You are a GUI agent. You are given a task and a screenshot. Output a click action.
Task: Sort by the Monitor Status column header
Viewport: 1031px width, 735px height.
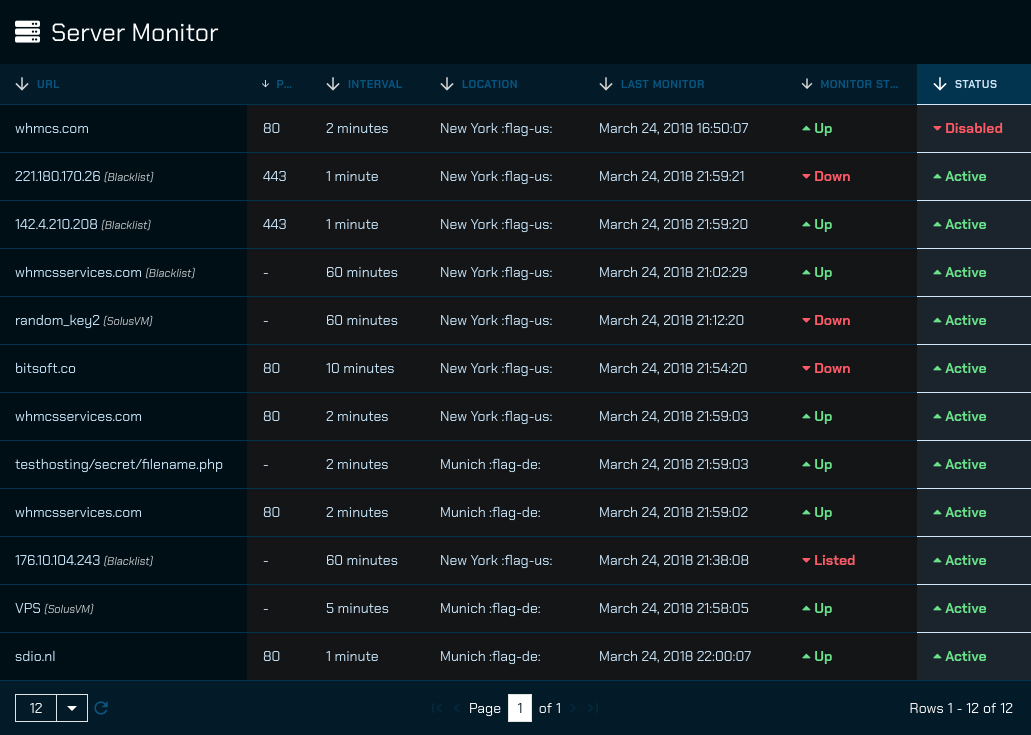click(858, 84)
